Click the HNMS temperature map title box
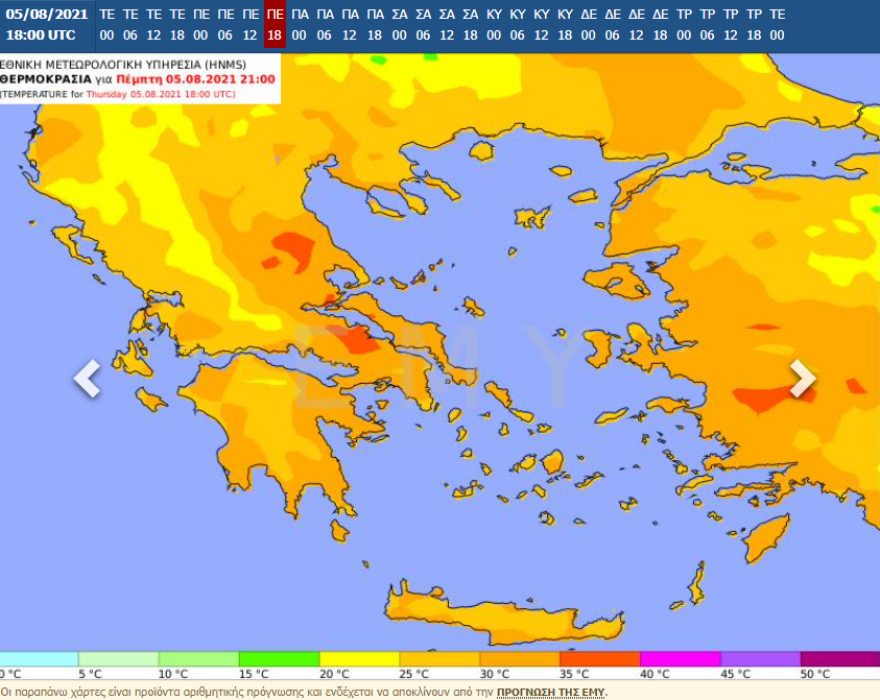The image size is (880, 700). (x=140, y=78)
